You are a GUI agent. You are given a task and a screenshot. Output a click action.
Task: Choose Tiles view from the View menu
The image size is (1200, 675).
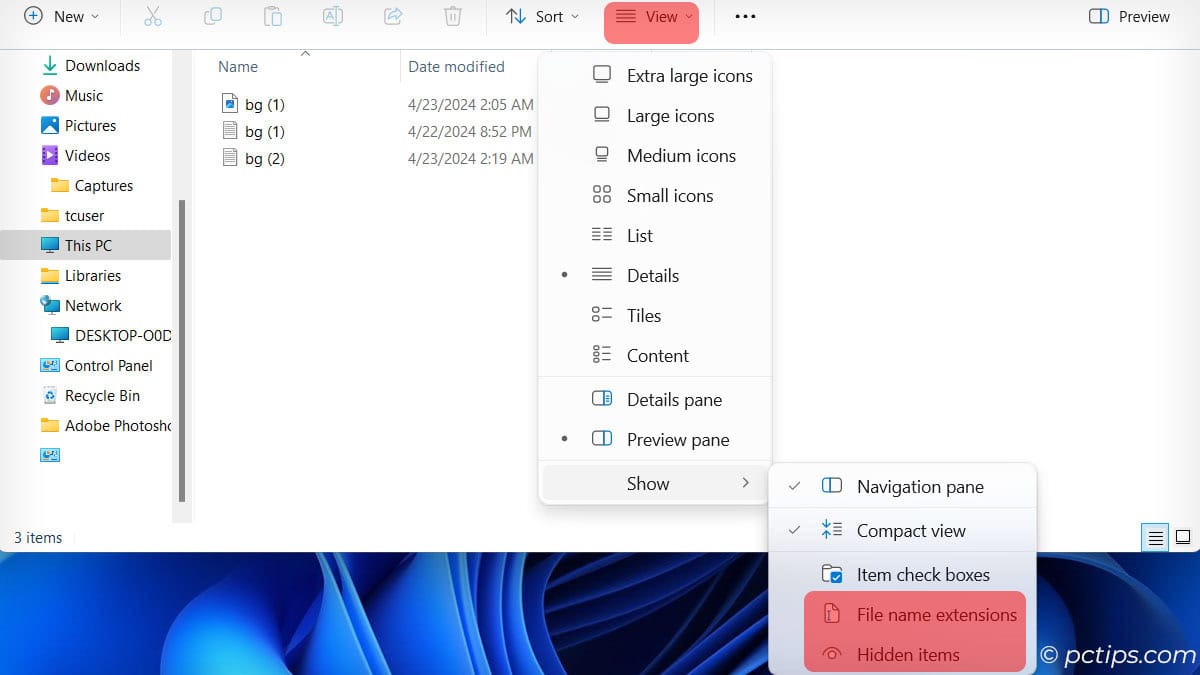(643, 315)
